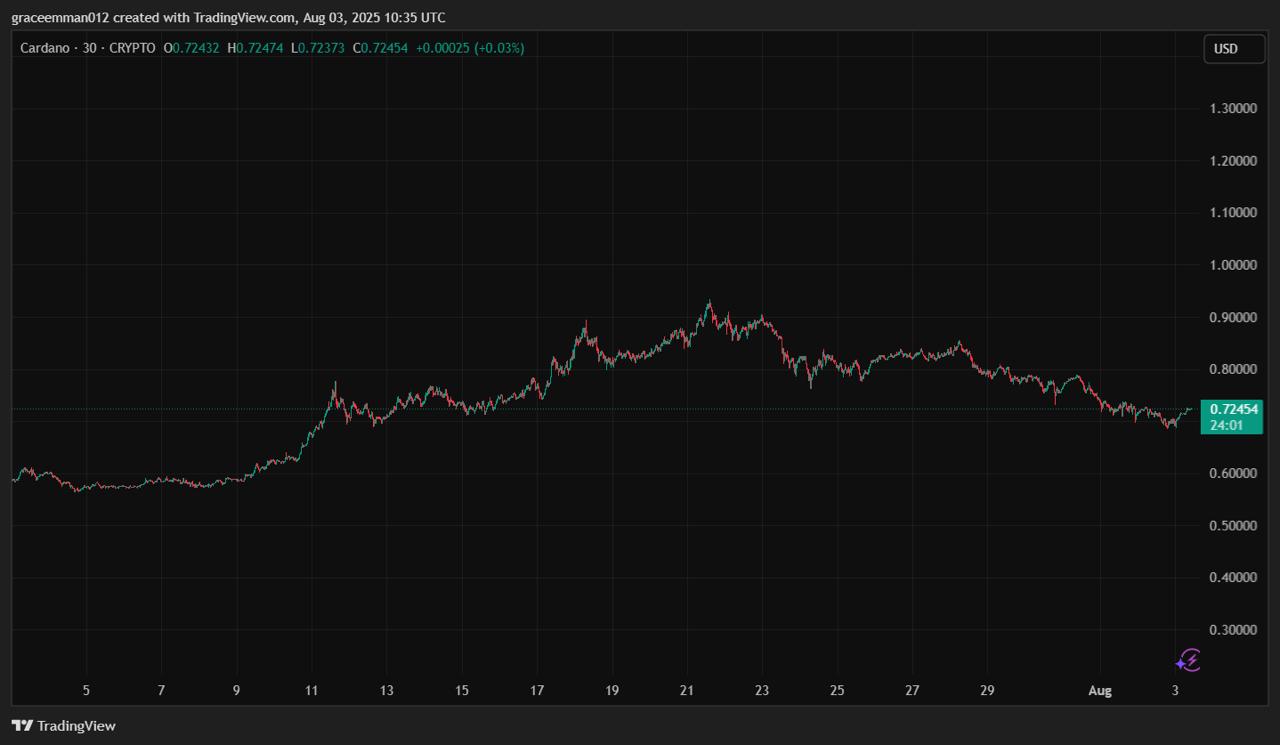The width and height of the screenshot is (1280, 745).
Task: Click the Cardano symbol name
Action: [x=45, y=48]
